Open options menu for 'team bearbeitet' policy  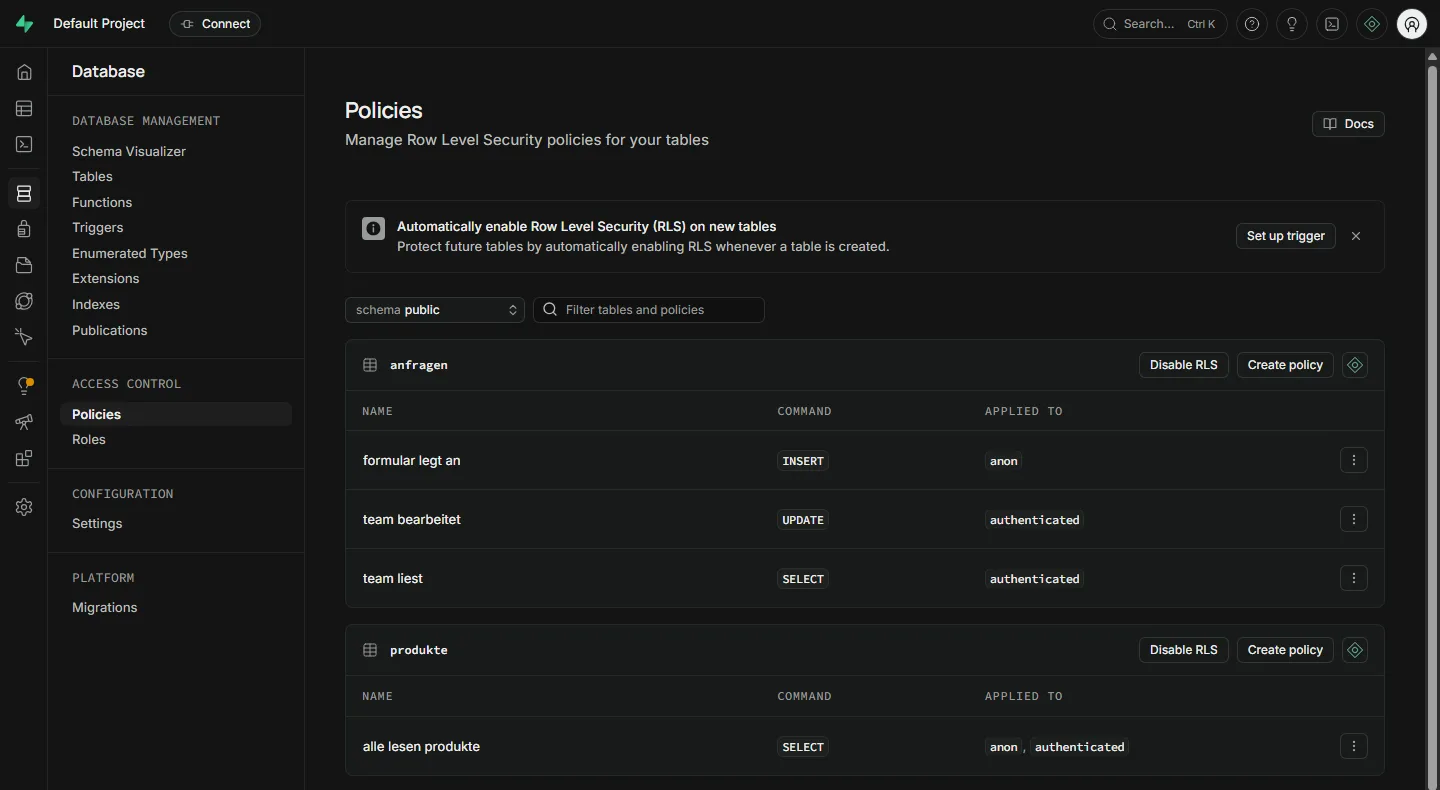pos(1354,519)
